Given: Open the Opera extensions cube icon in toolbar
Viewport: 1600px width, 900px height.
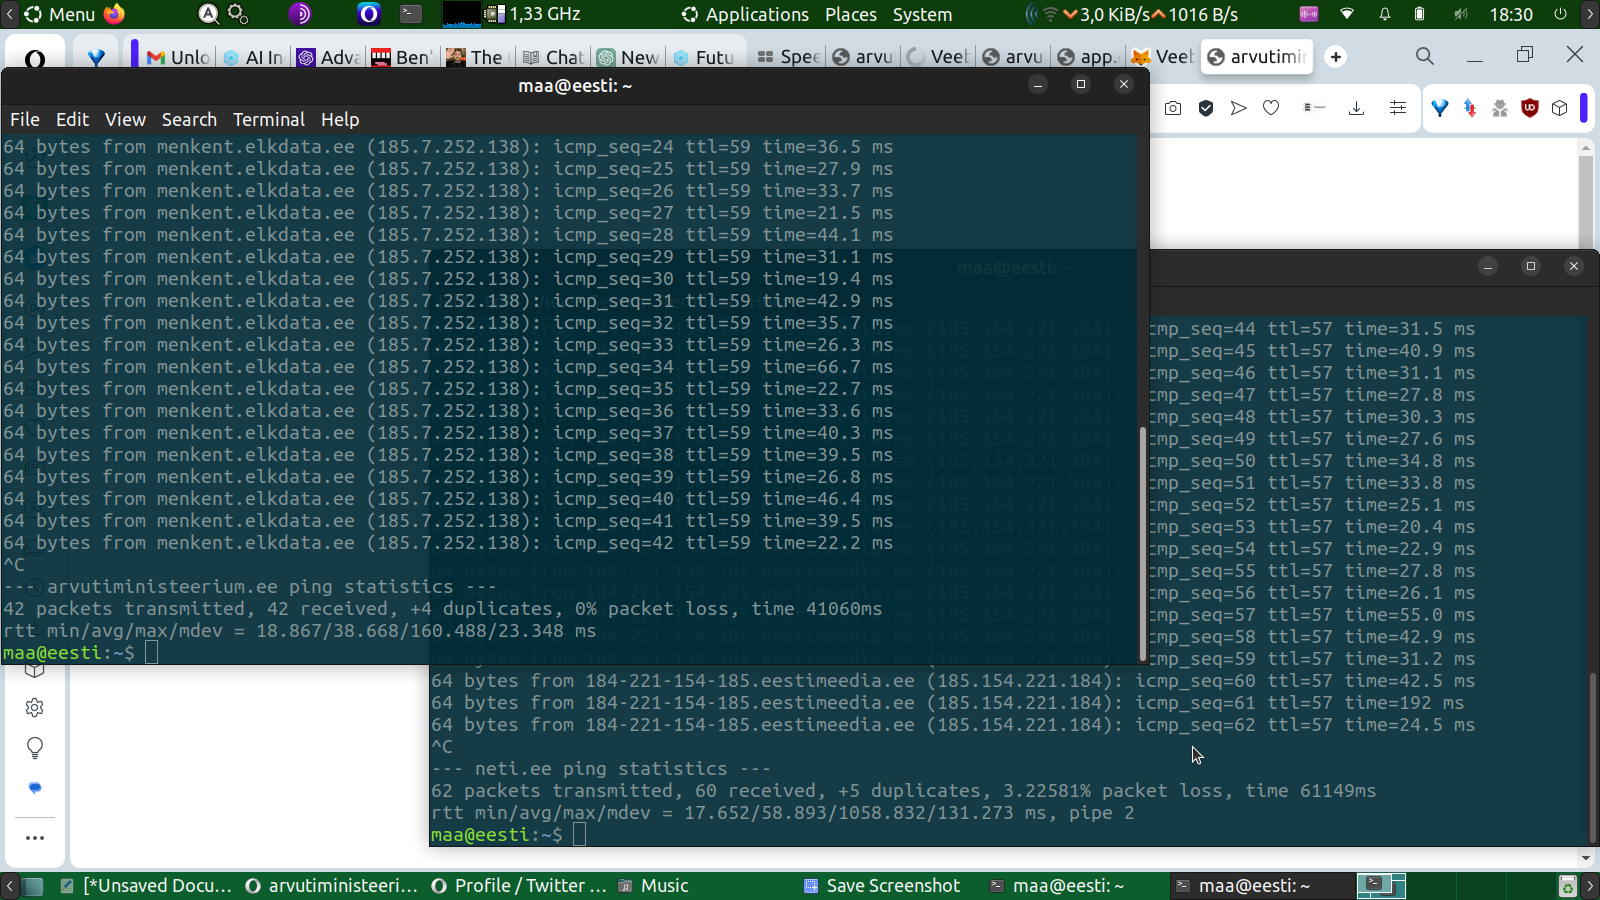Looking at the screenshot, I should coord(1560,108).
